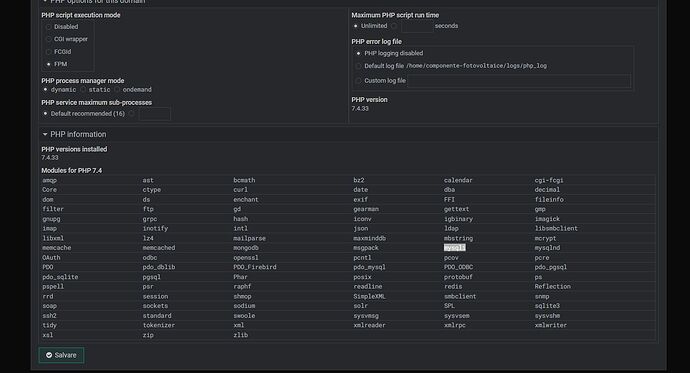Click the run time seconds input field

[417, 26]
